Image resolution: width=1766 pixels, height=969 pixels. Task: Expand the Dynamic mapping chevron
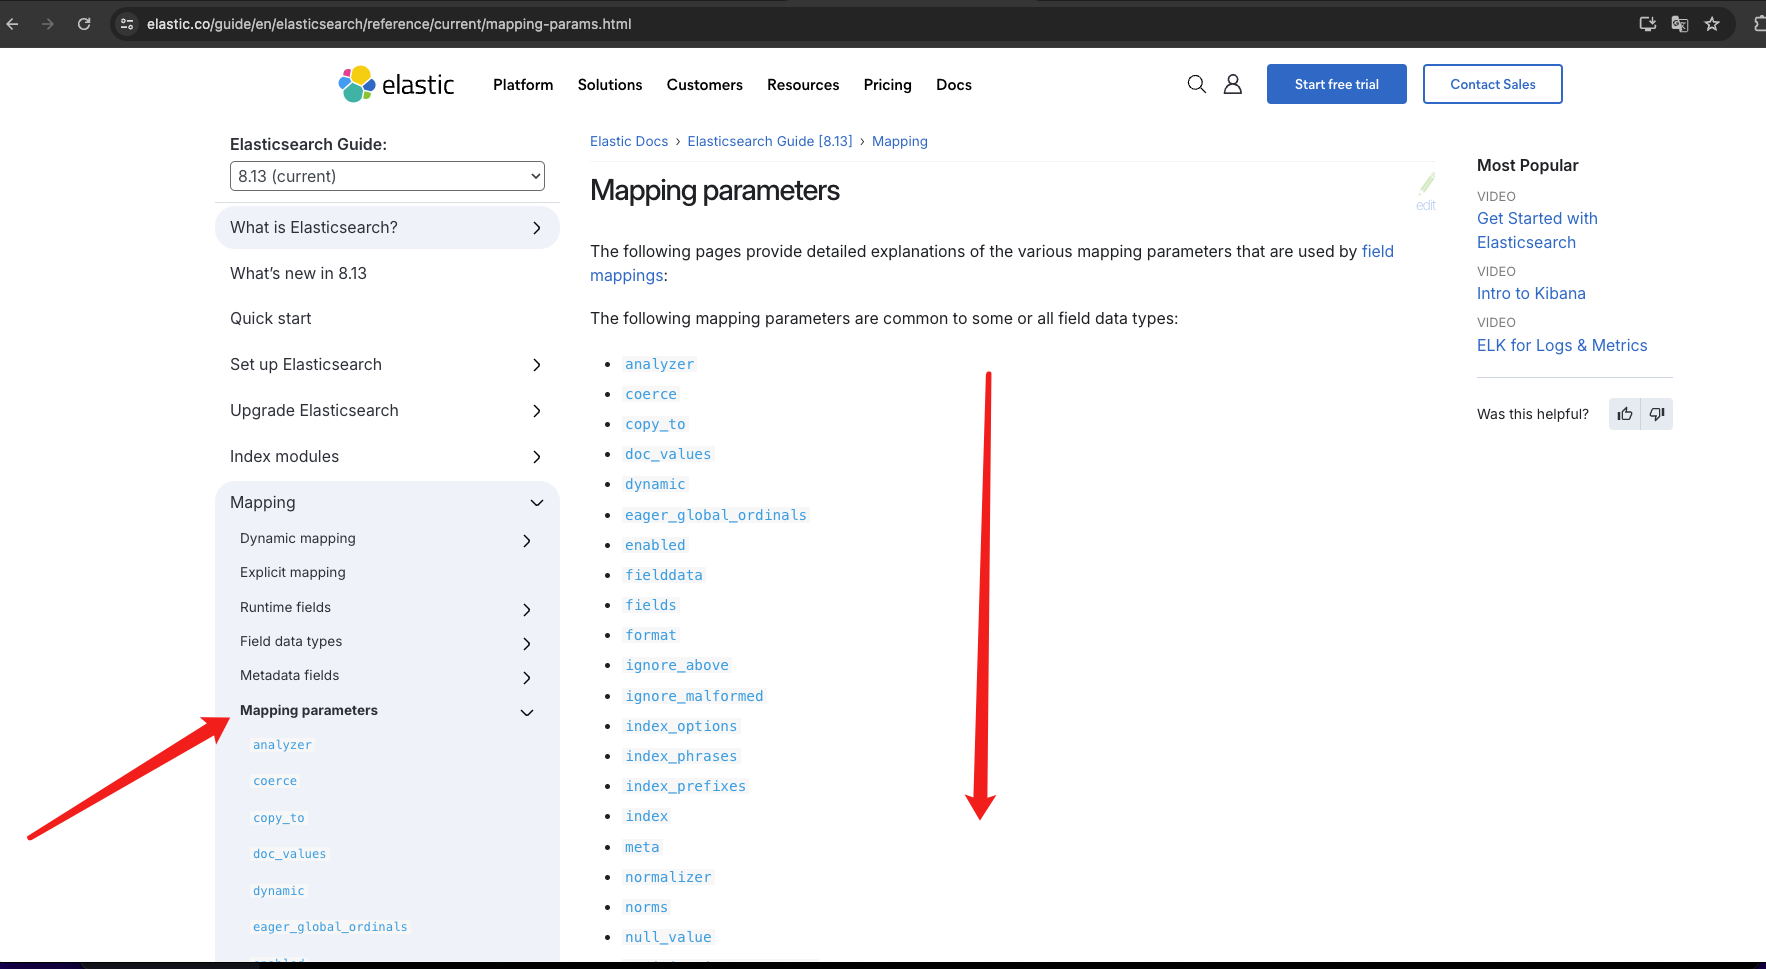point(527,541)
